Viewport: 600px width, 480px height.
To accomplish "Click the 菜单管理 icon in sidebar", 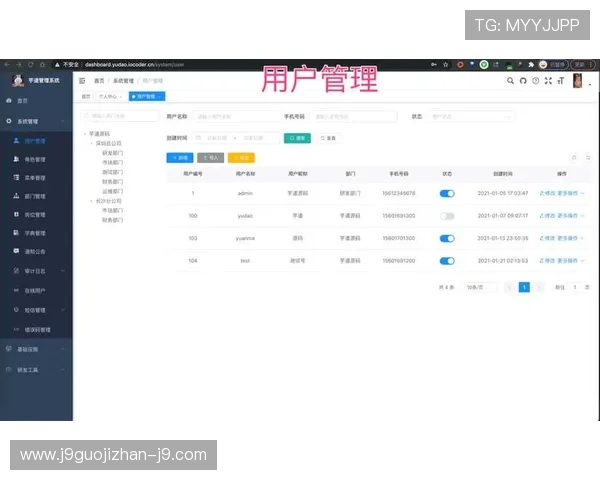I will 16,177.
